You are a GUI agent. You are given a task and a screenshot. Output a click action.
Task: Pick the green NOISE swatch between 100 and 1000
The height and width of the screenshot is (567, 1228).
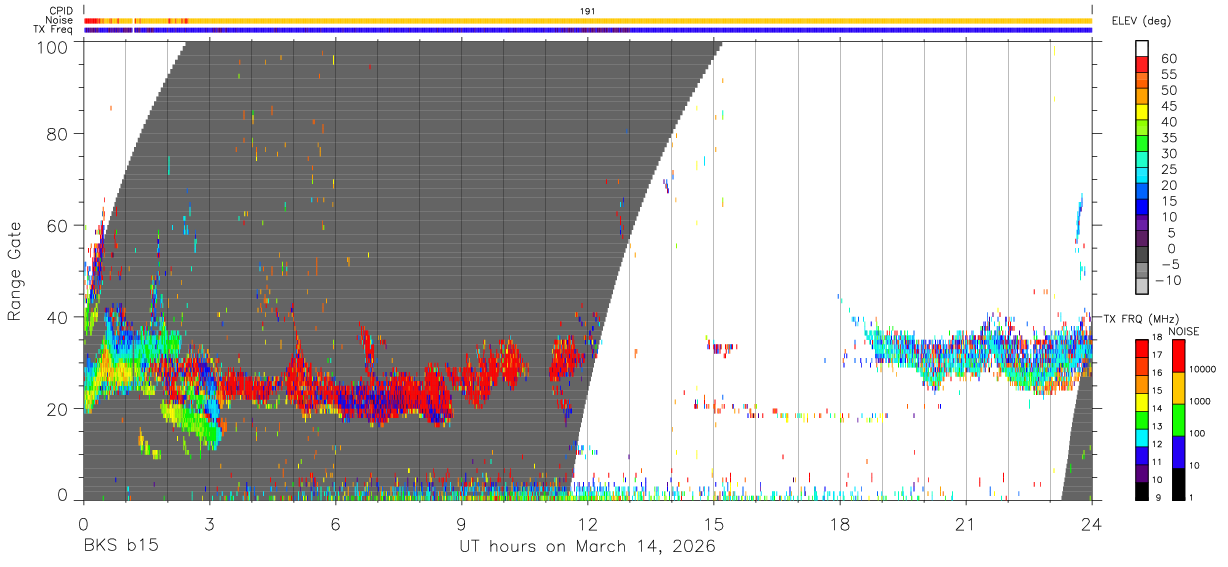coord(1177,420)
